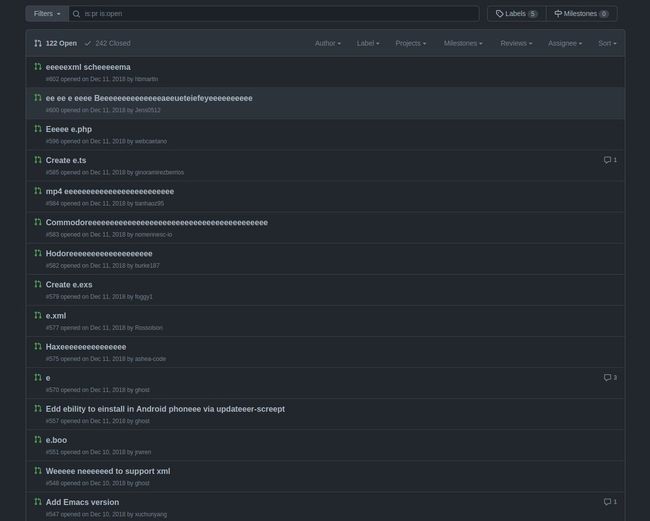
Task: Open 'Weeeee neeeeed to support xml' pull request
Action: 108,471
